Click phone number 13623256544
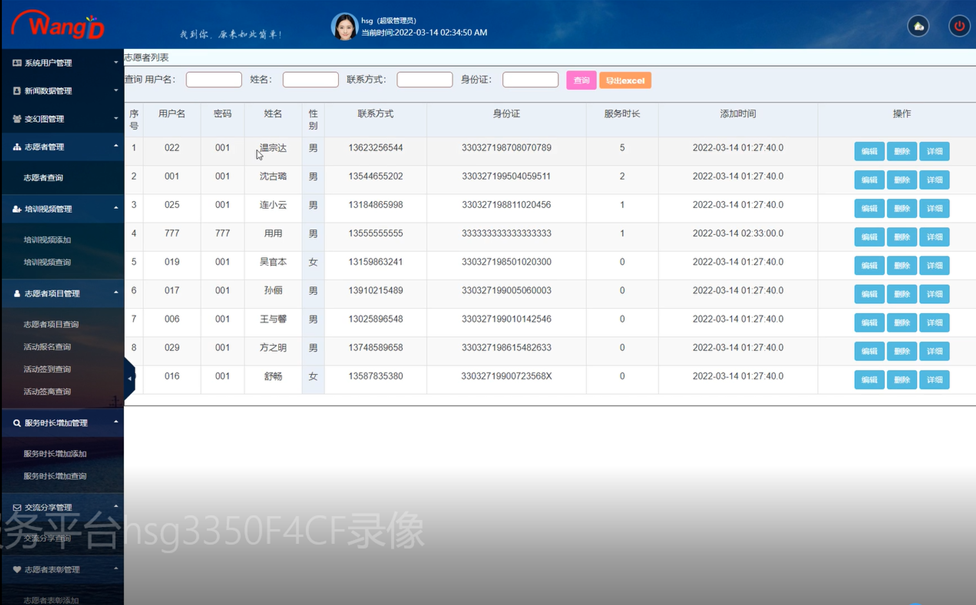This screenshot has height=605, width=976. point(375,148)
